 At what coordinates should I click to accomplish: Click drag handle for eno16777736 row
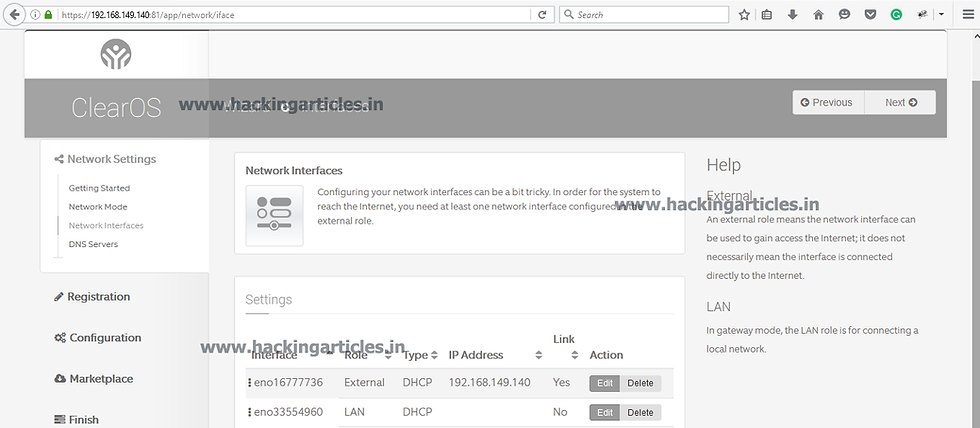pyautogui.click(x=249, y=382)
